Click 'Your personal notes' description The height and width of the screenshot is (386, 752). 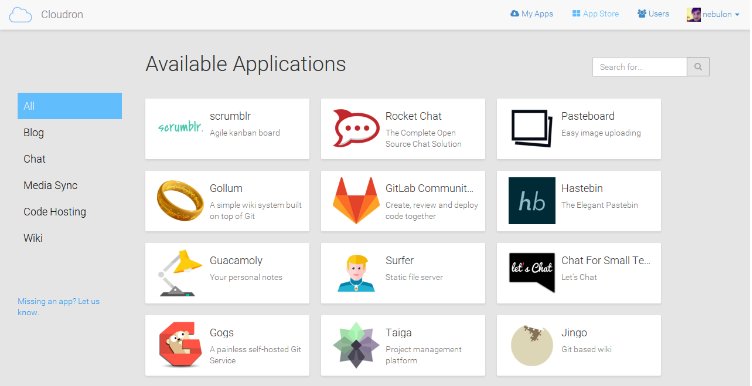click(246, 277)
